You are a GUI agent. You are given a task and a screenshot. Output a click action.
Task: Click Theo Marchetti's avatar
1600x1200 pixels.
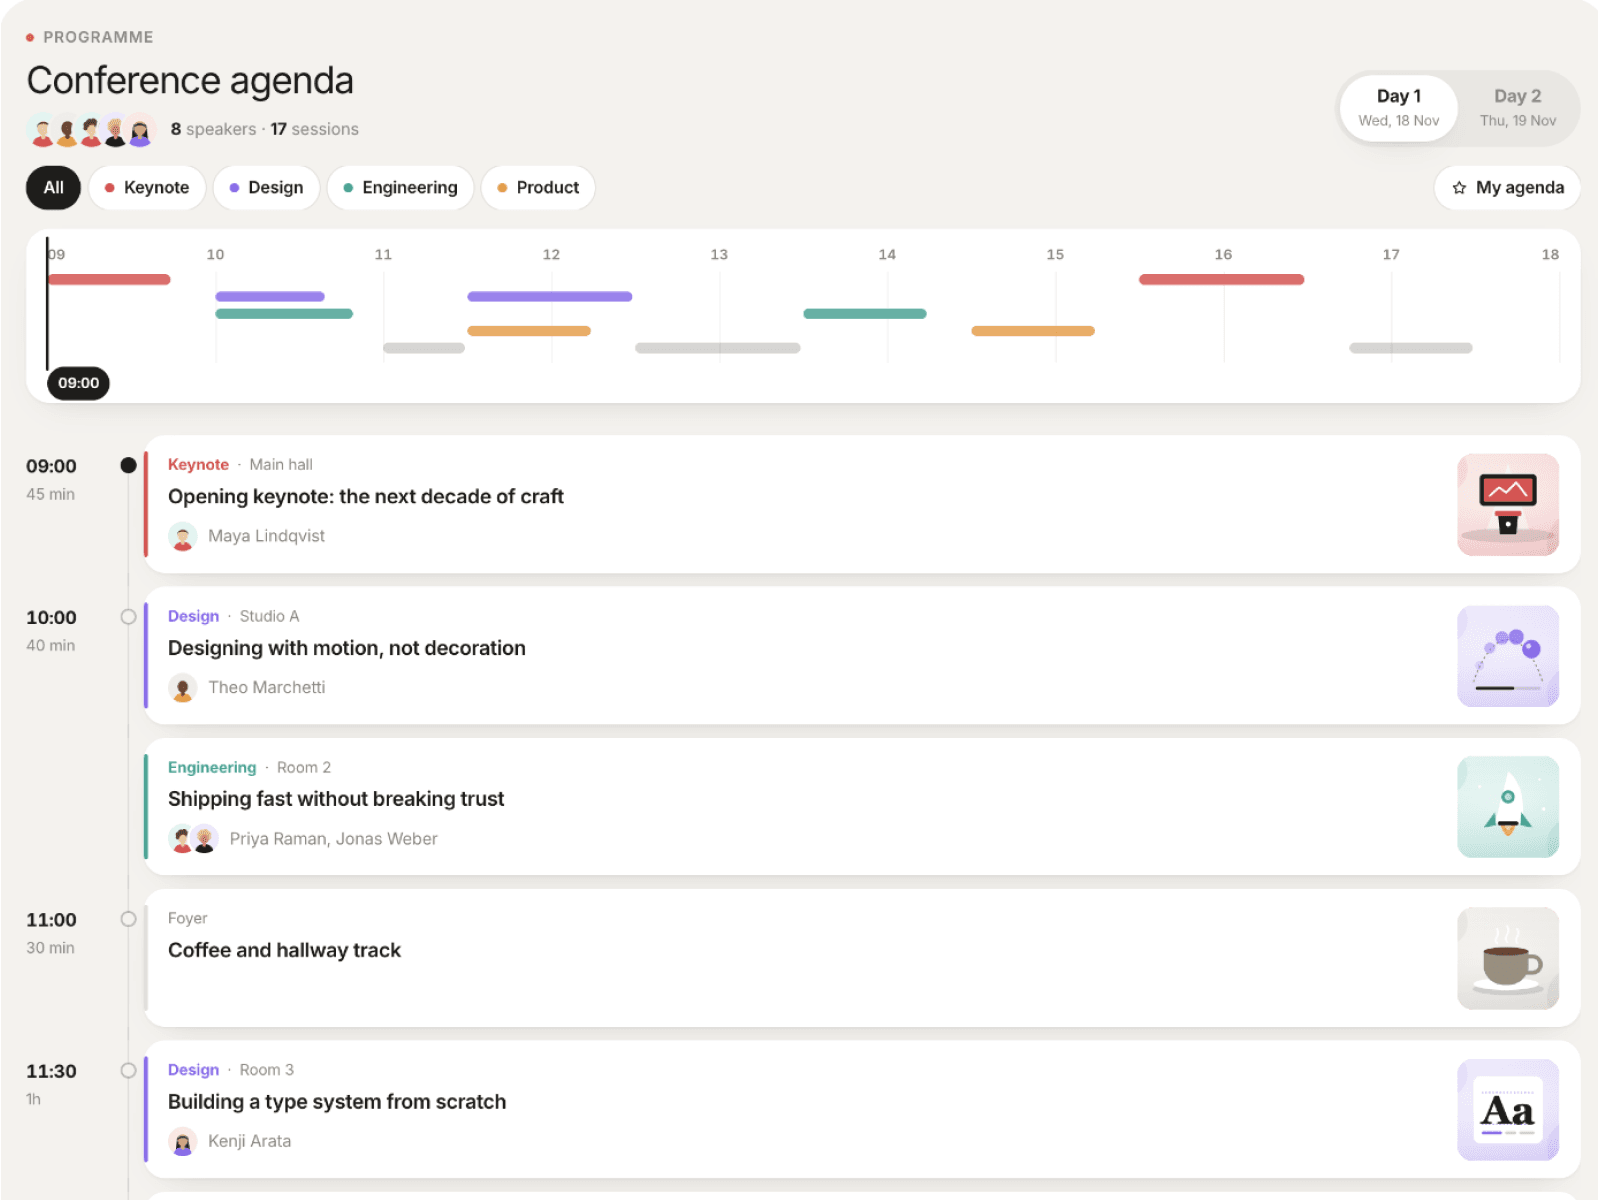182,688
